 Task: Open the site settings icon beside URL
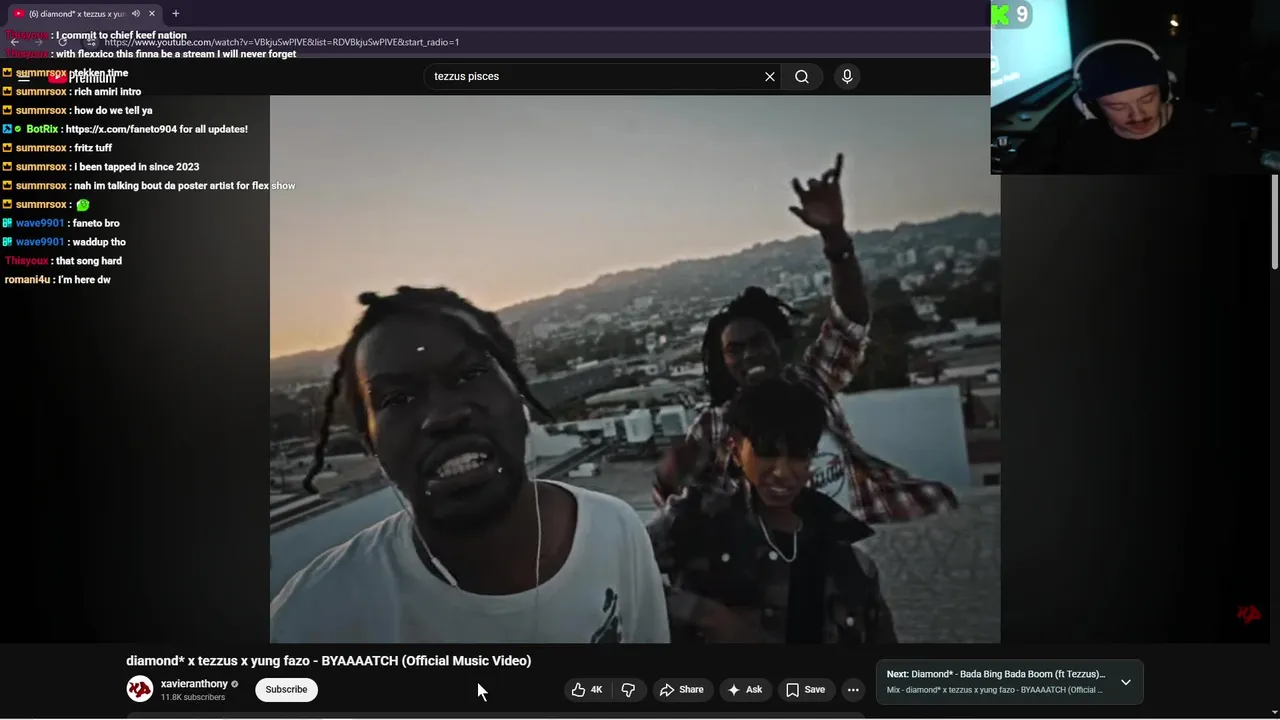91,42
